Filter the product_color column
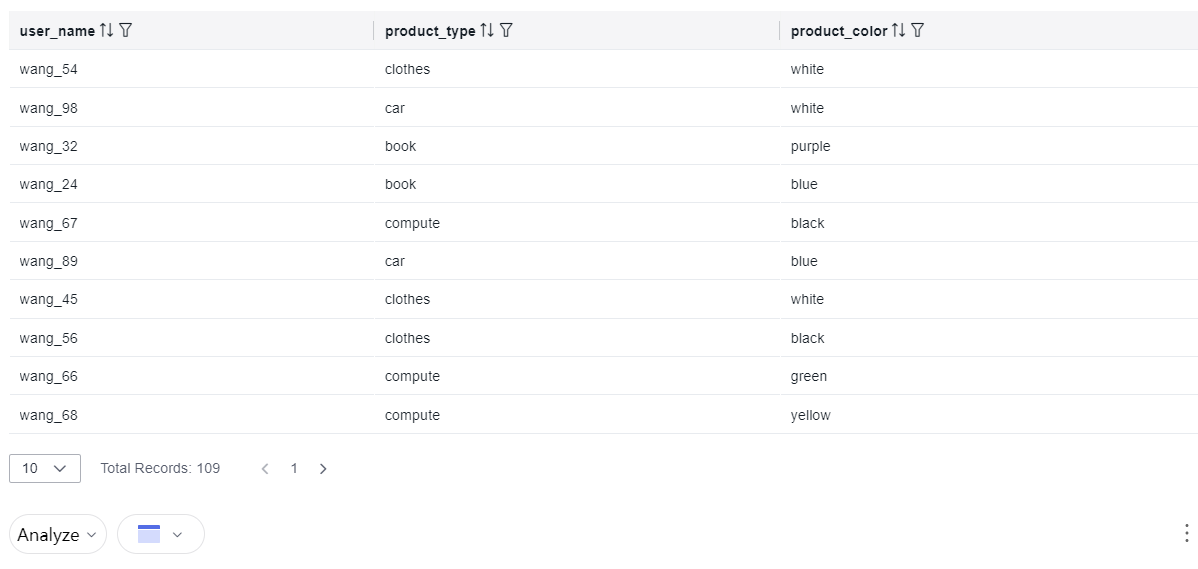Image resolution: width=1198 pixels, height=569 pixels. [918, 31]
